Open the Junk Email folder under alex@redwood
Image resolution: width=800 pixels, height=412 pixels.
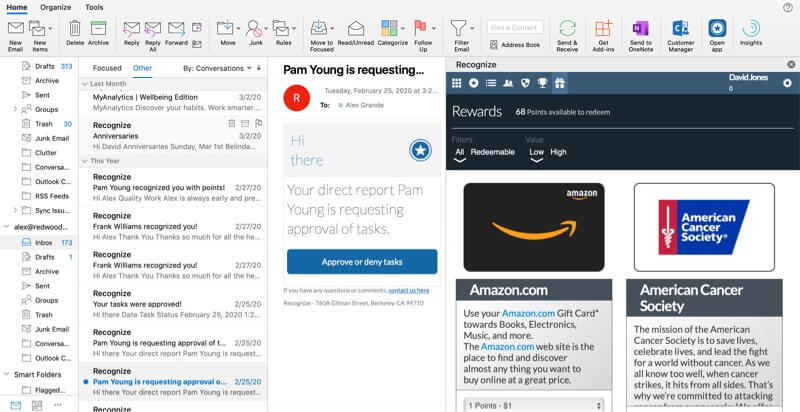(x=52, y=329)
